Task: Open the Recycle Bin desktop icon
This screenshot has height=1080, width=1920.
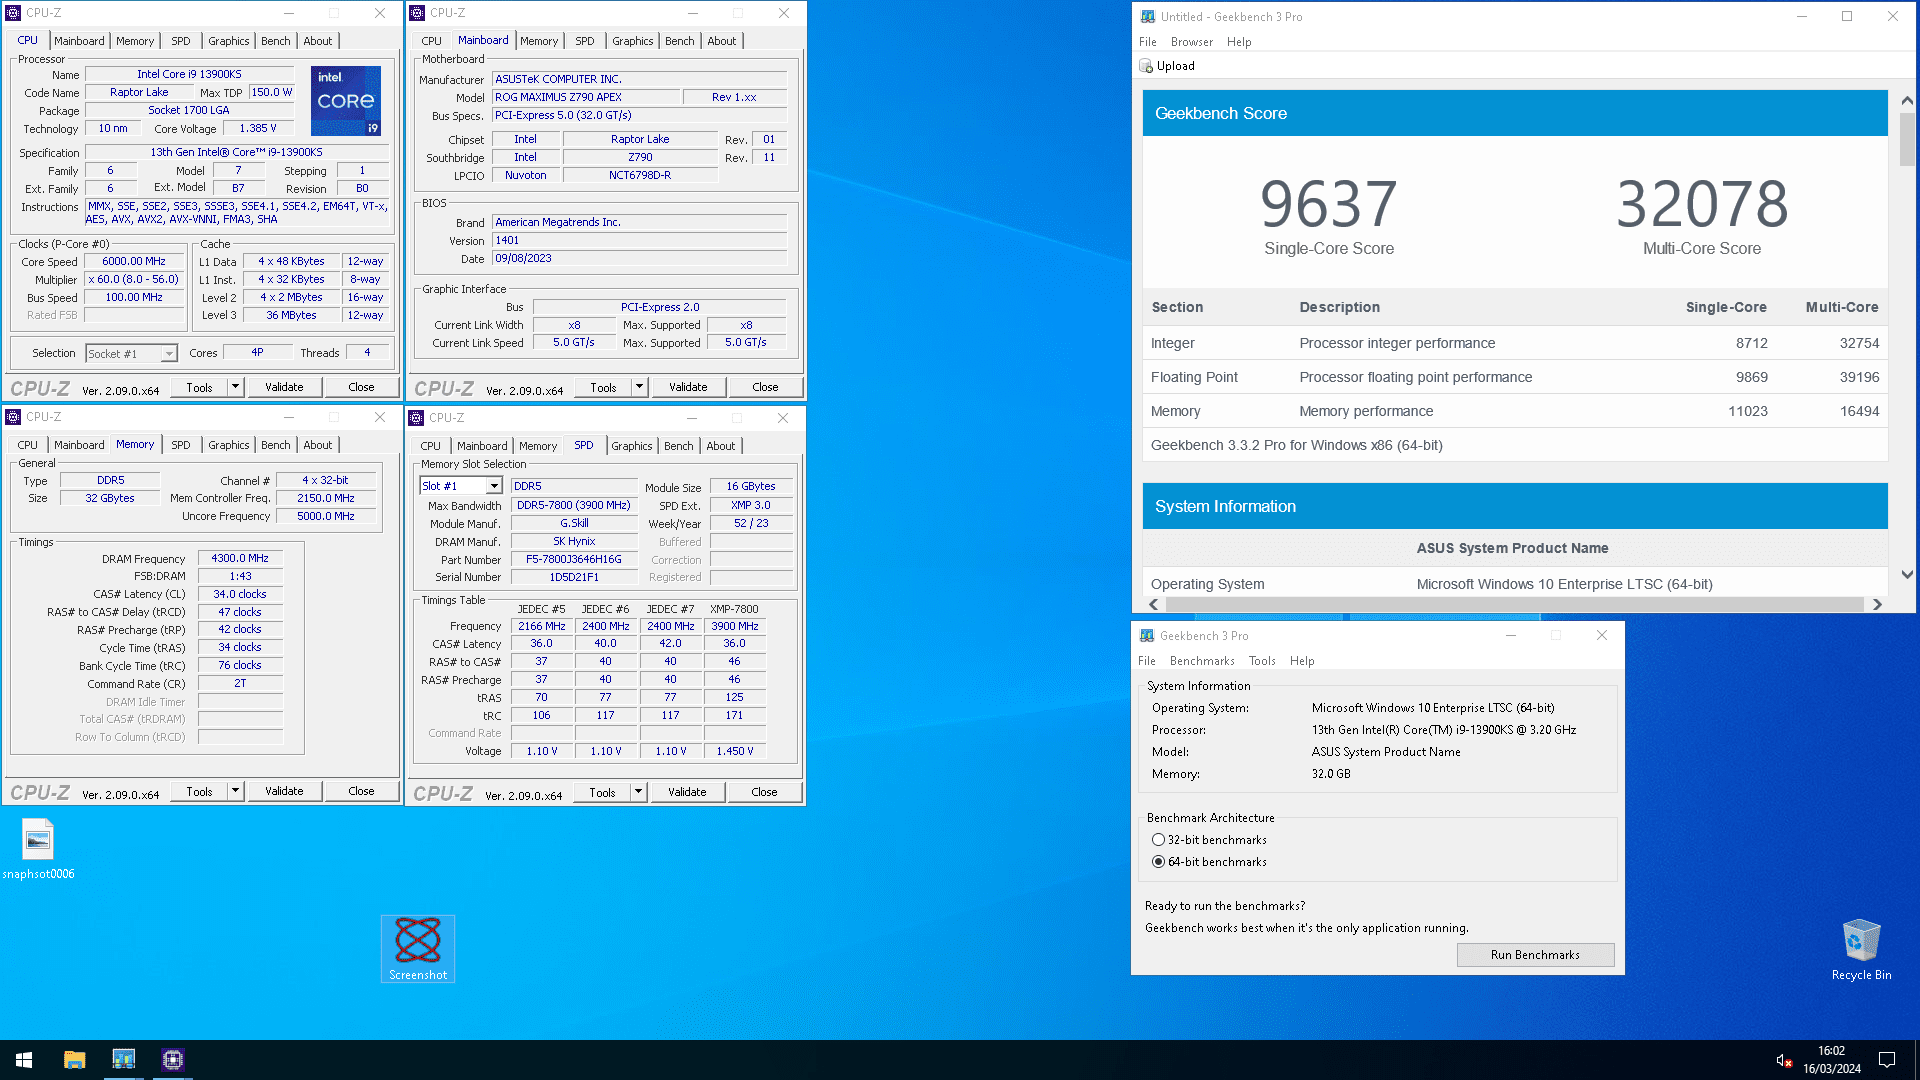Action: pyautogui.click(x=1861, y=950)
